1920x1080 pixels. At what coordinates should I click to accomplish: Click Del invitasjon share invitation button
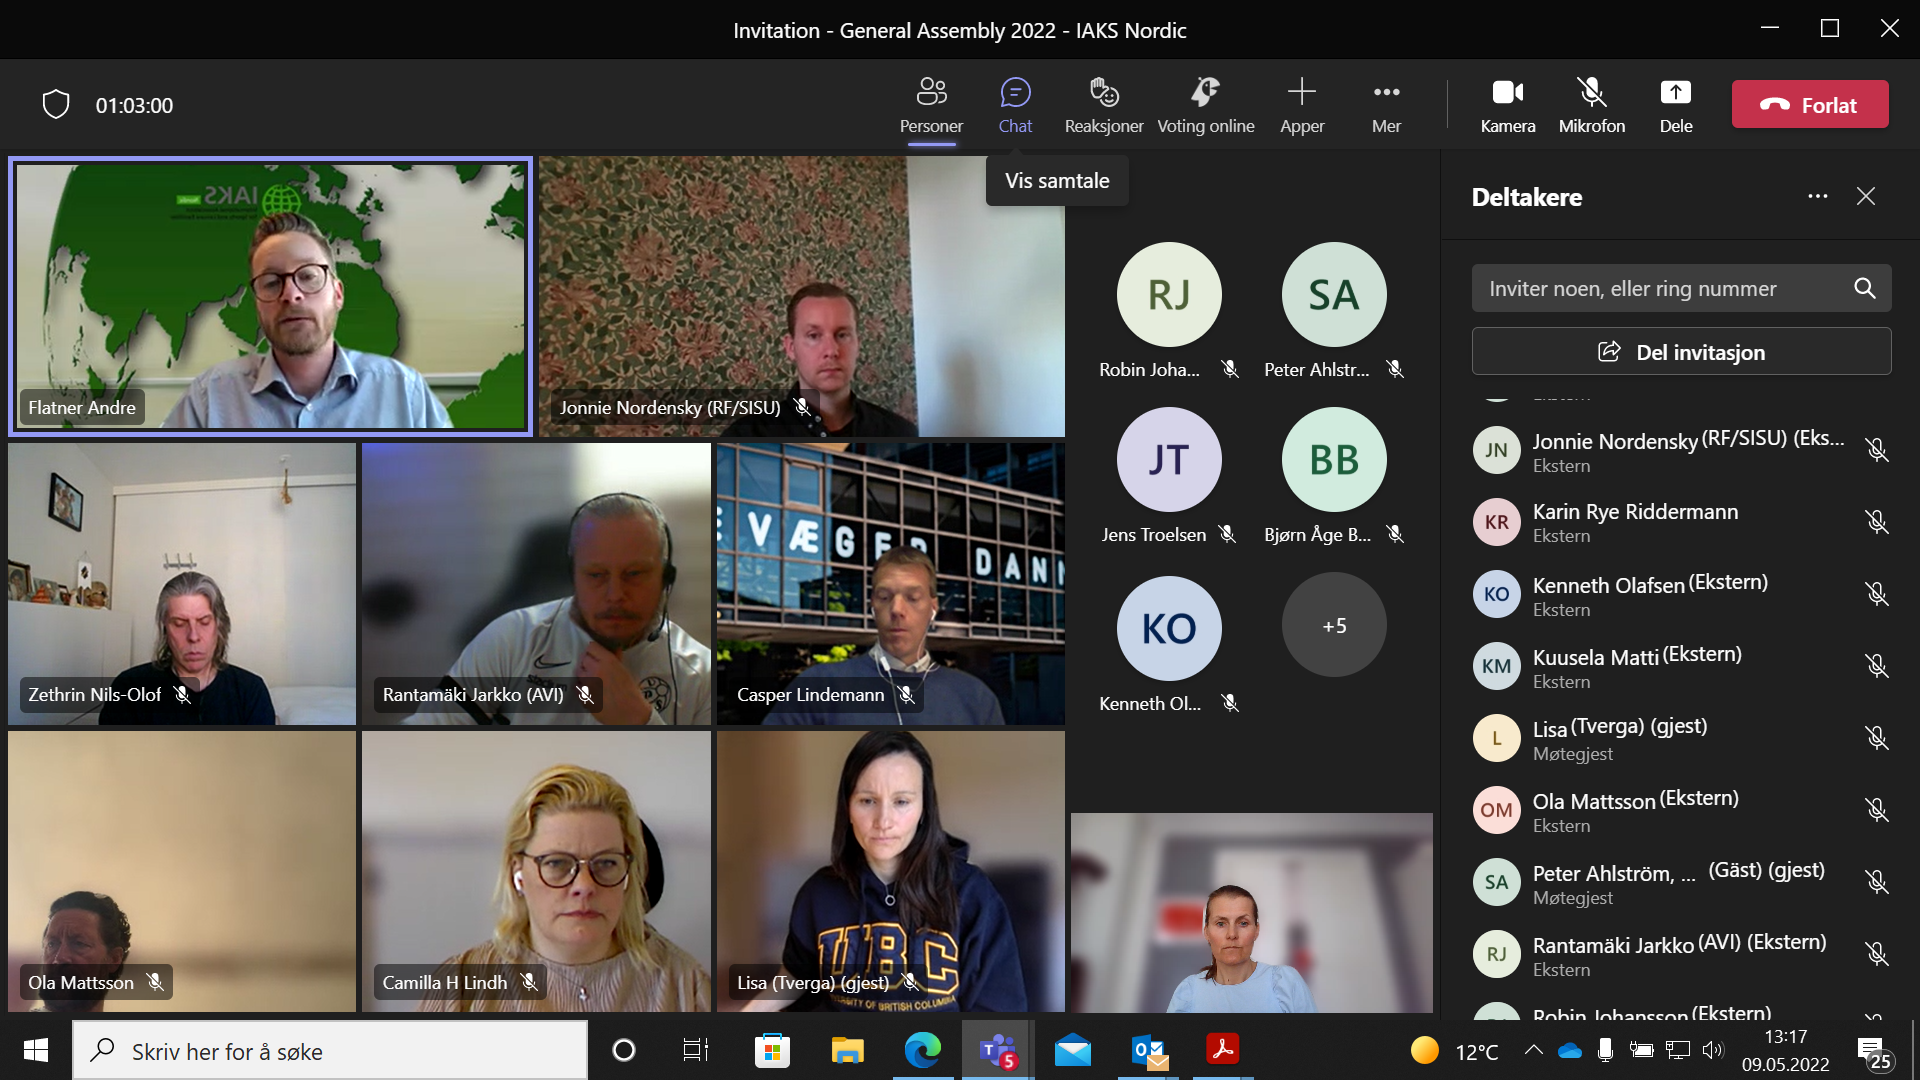1681,351
